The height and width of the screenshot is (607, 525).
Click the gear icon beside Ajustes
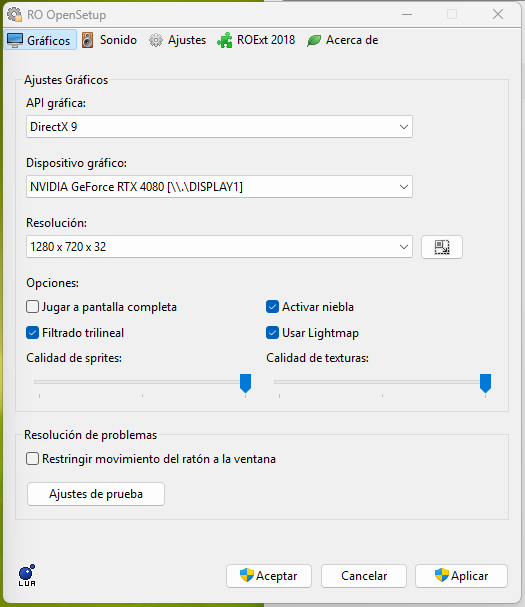point(156,40)
